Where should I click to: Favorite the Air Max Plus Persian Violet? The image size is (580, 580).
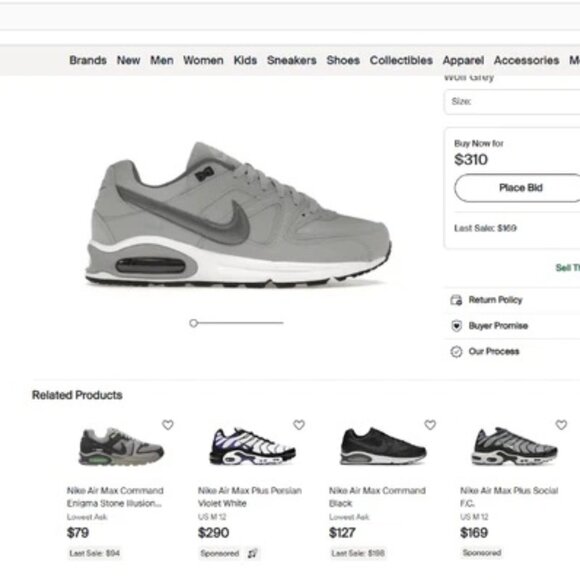coord(299,425)
